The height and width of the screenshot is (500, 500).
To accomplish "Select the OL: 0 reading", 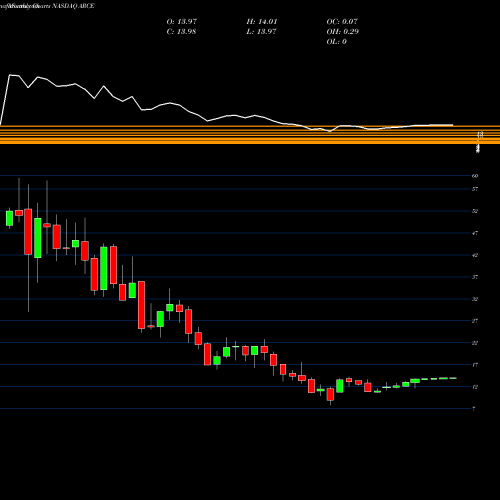I will click(x=336, y=42).
